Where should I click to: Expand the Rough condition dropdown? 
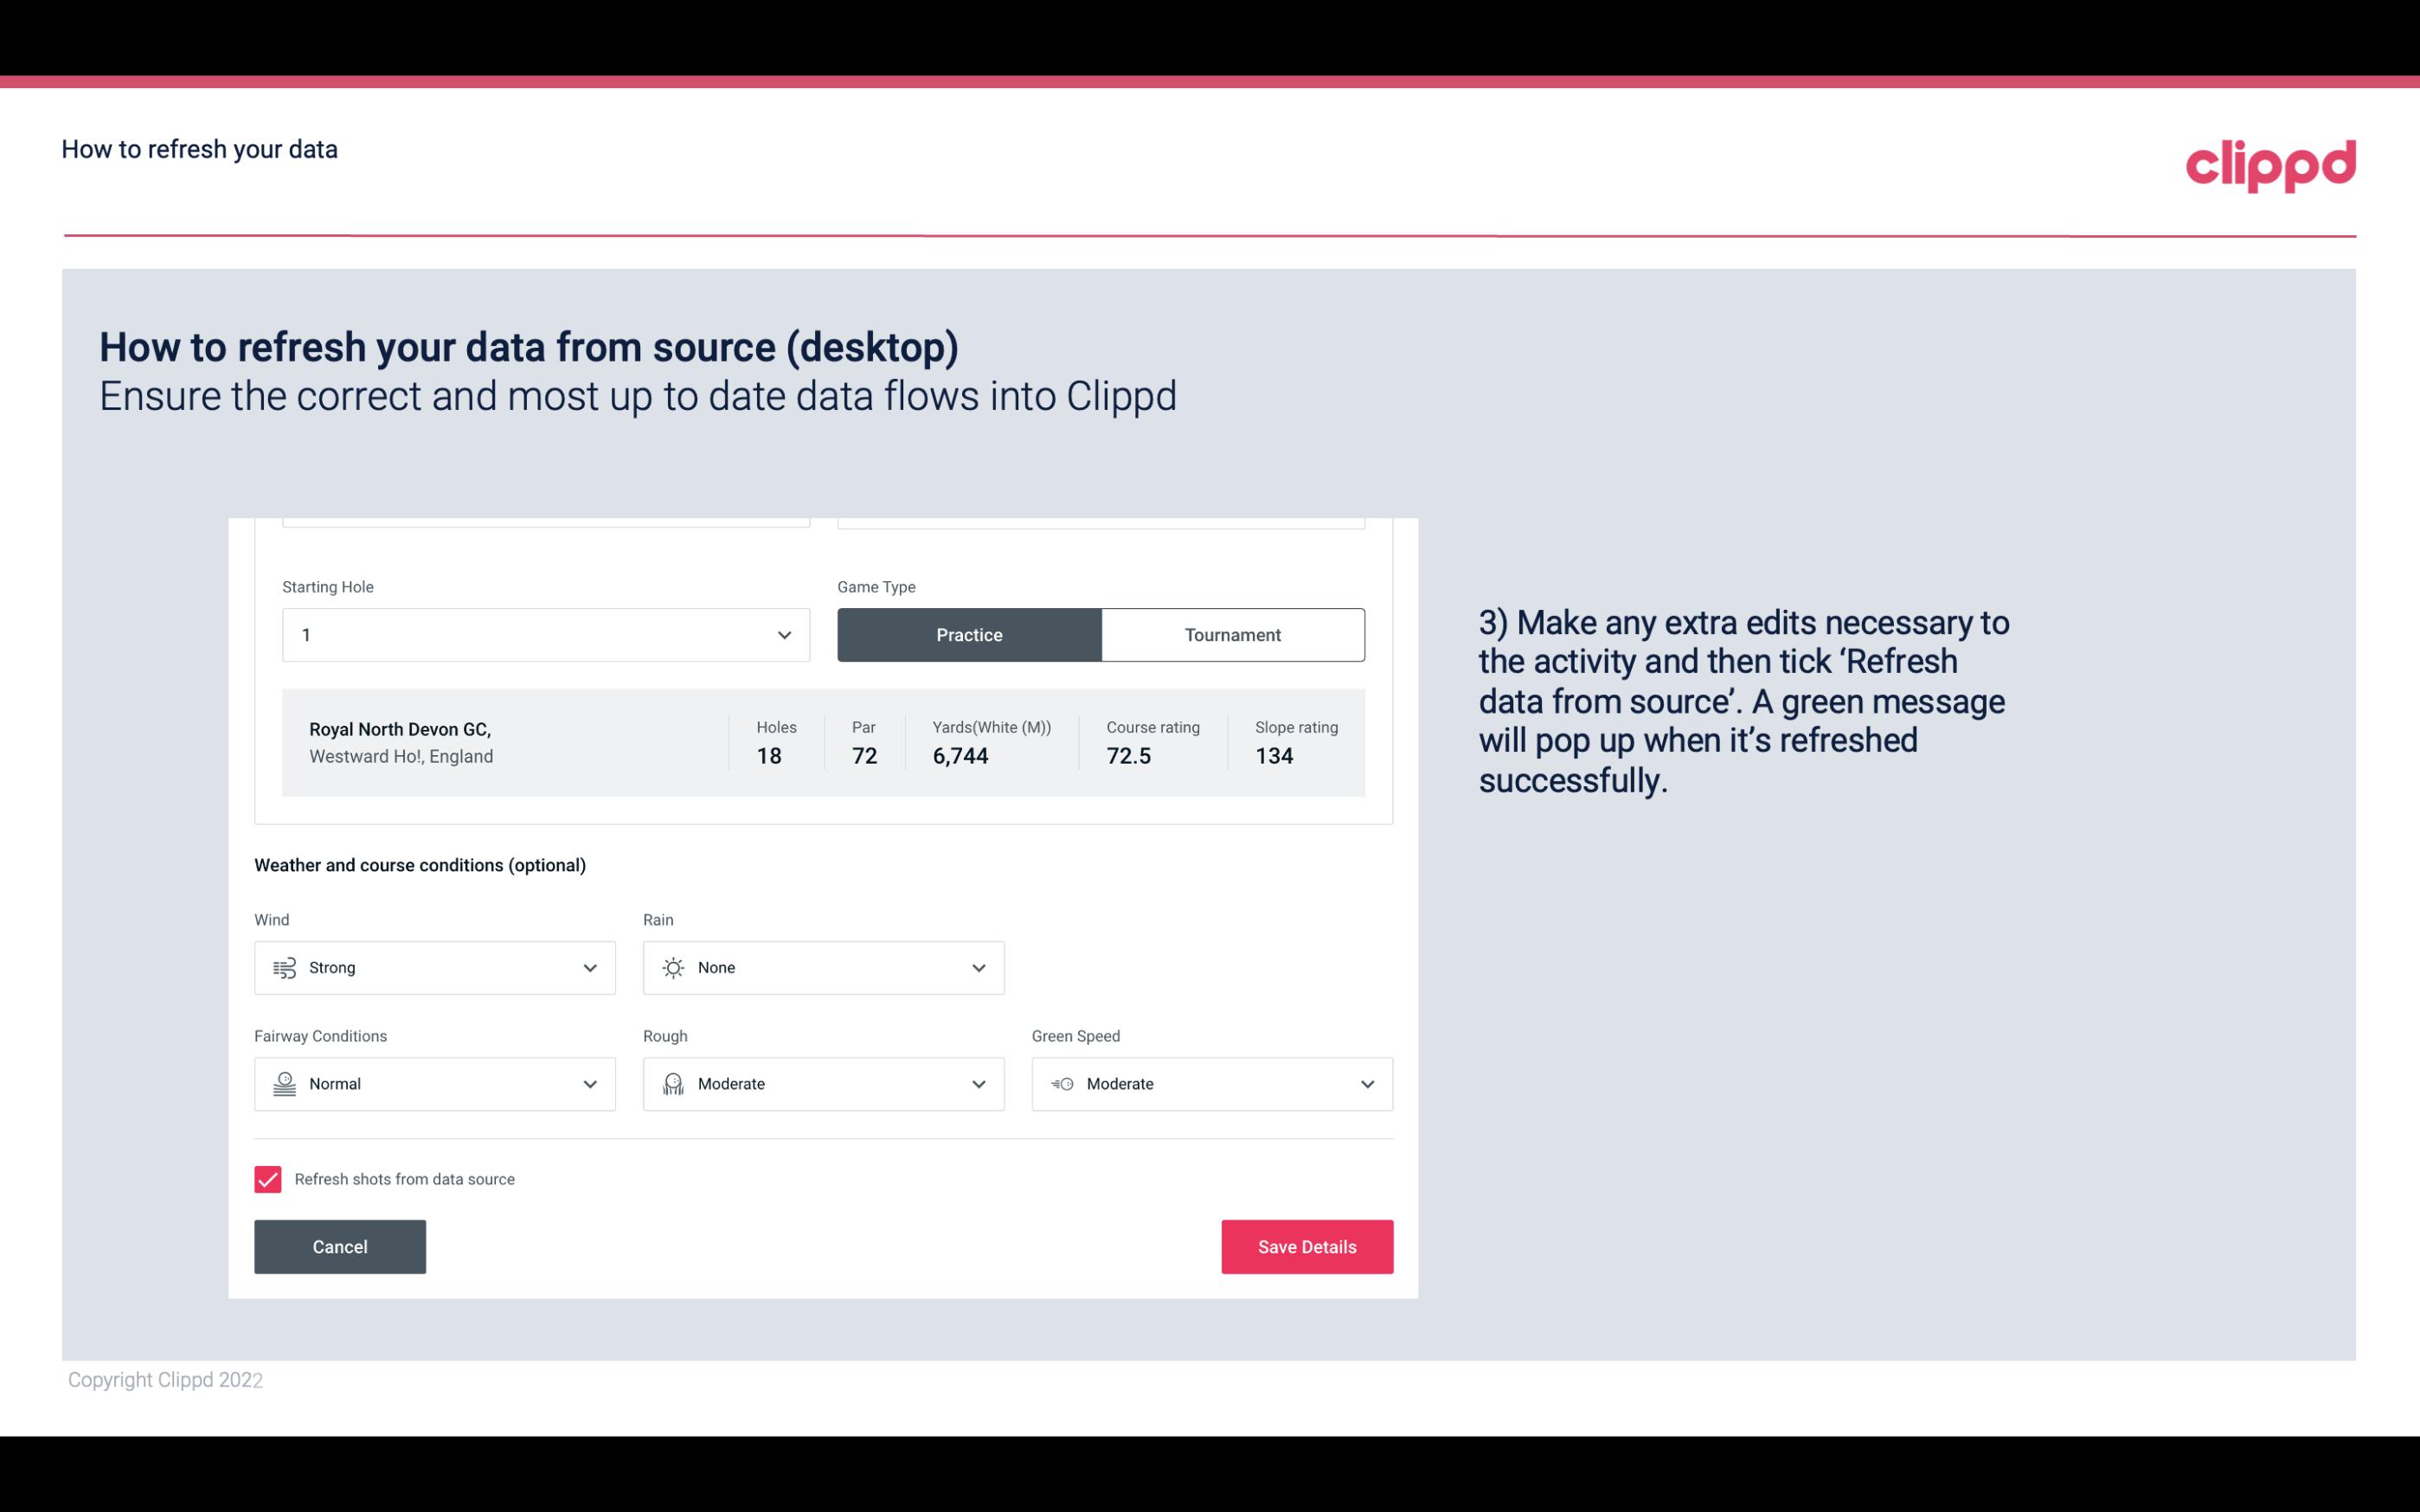pos(978,1084)
